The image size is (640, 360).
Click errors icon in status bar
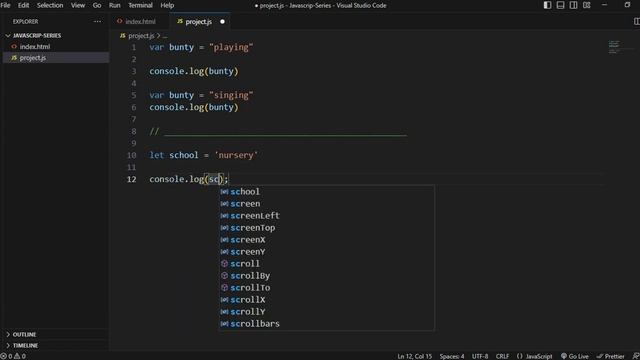[x=4, y=356]
